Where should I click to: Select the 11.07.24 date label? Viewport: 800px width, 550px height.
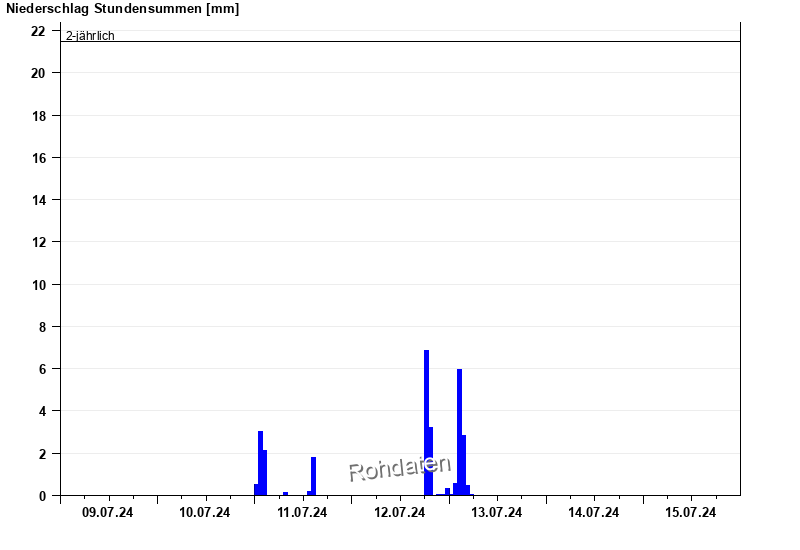pos(302,513)
